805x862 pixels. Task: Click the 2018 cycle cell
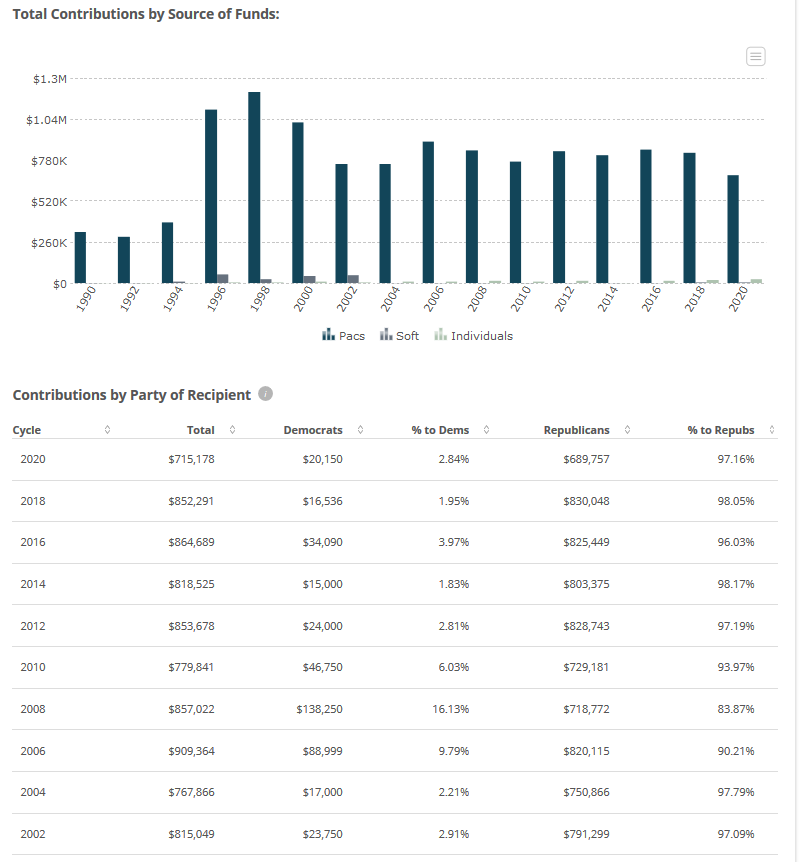click(x=33, y=501)
